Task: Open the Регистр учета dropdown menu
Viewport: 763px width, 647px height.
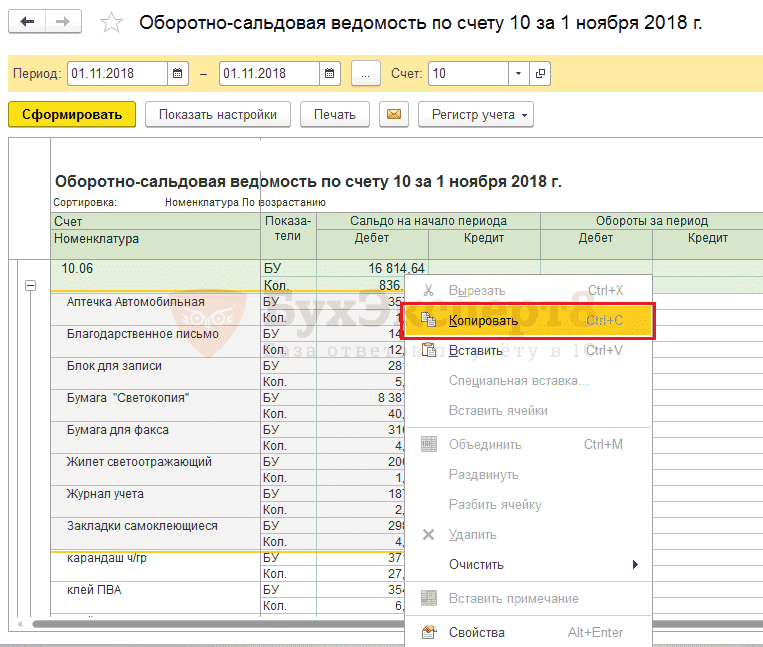Action: [x=475, y=114]
